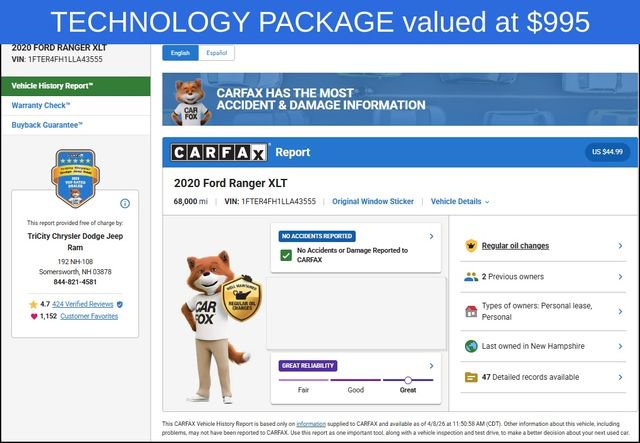Click 47 Detailed records available text

(x=530, y=377)
